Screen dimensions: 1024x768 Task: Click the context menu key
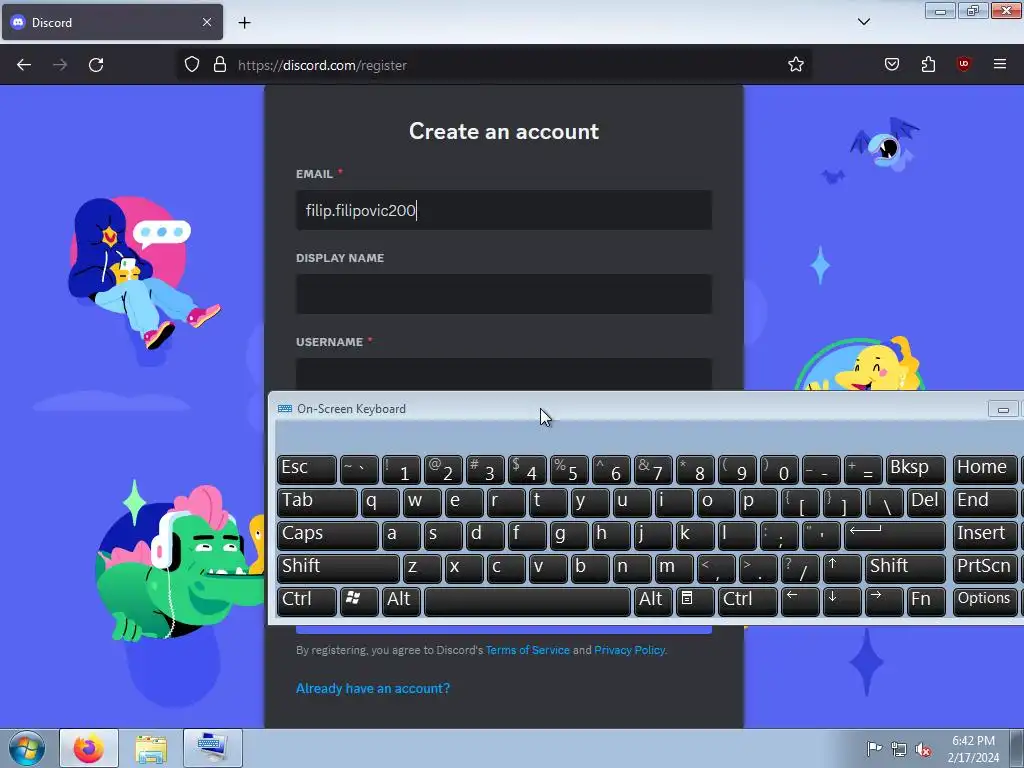tap(695, 601)
